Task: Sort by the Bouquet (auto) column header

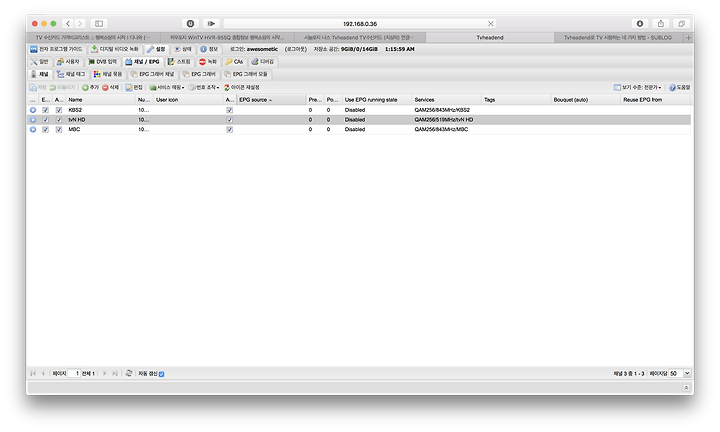Action: pyautogui.click(x=585, y=100)
